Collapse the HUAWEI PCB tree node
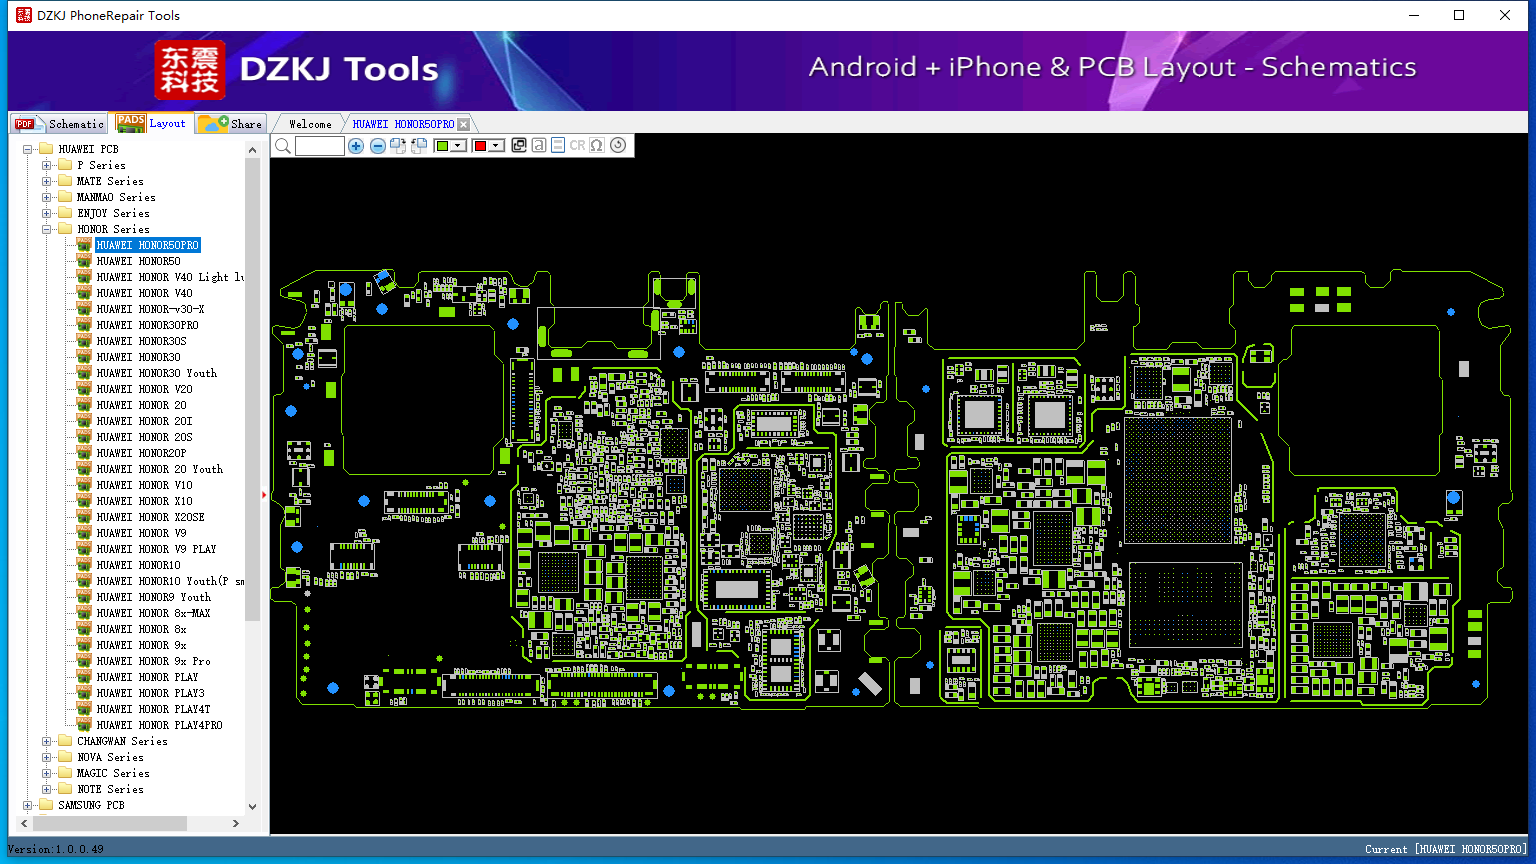Screen dimensions: 1536x864 pyautogui.click(x=27, y=149)
